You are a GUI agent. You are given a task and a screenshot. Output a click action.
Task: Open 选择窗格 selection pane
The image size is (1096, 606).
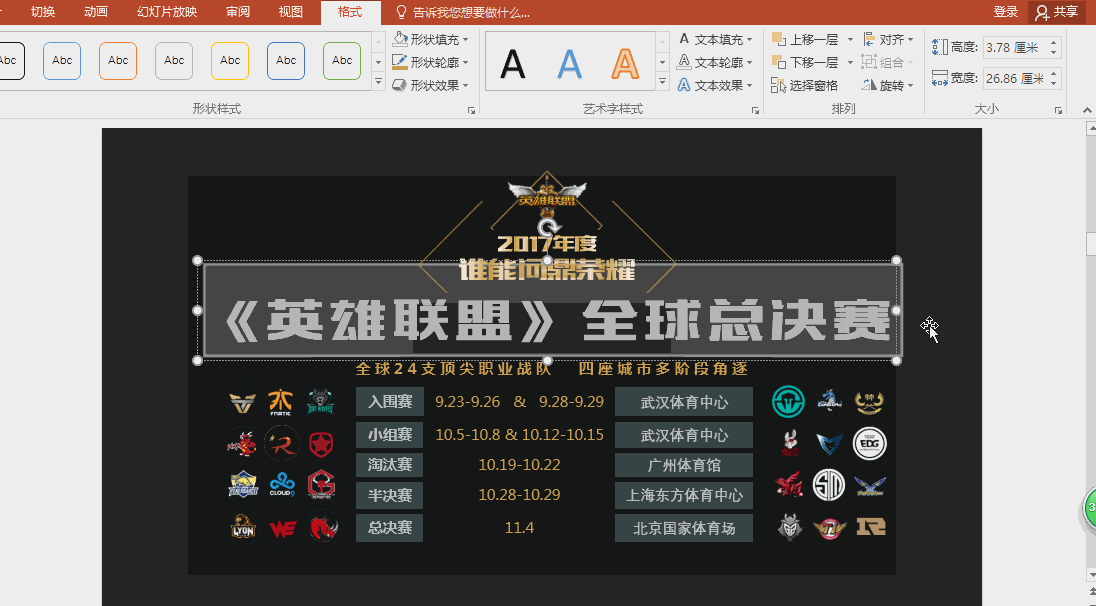(x=805, y=85)
